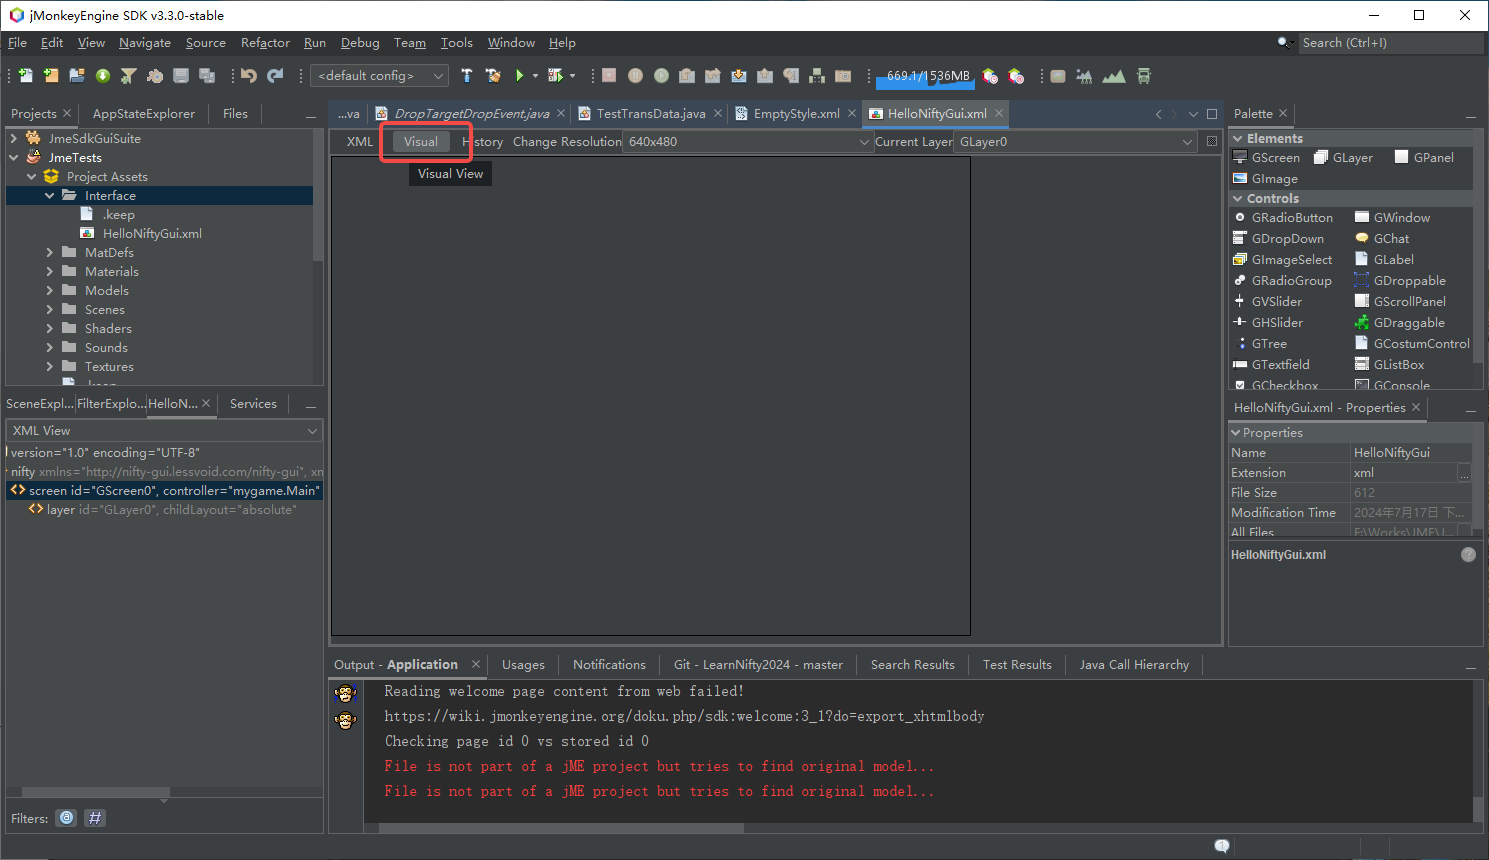Click the Extension property ellipsis button
Screen dimensions: 1489x860
point(1464,473)
